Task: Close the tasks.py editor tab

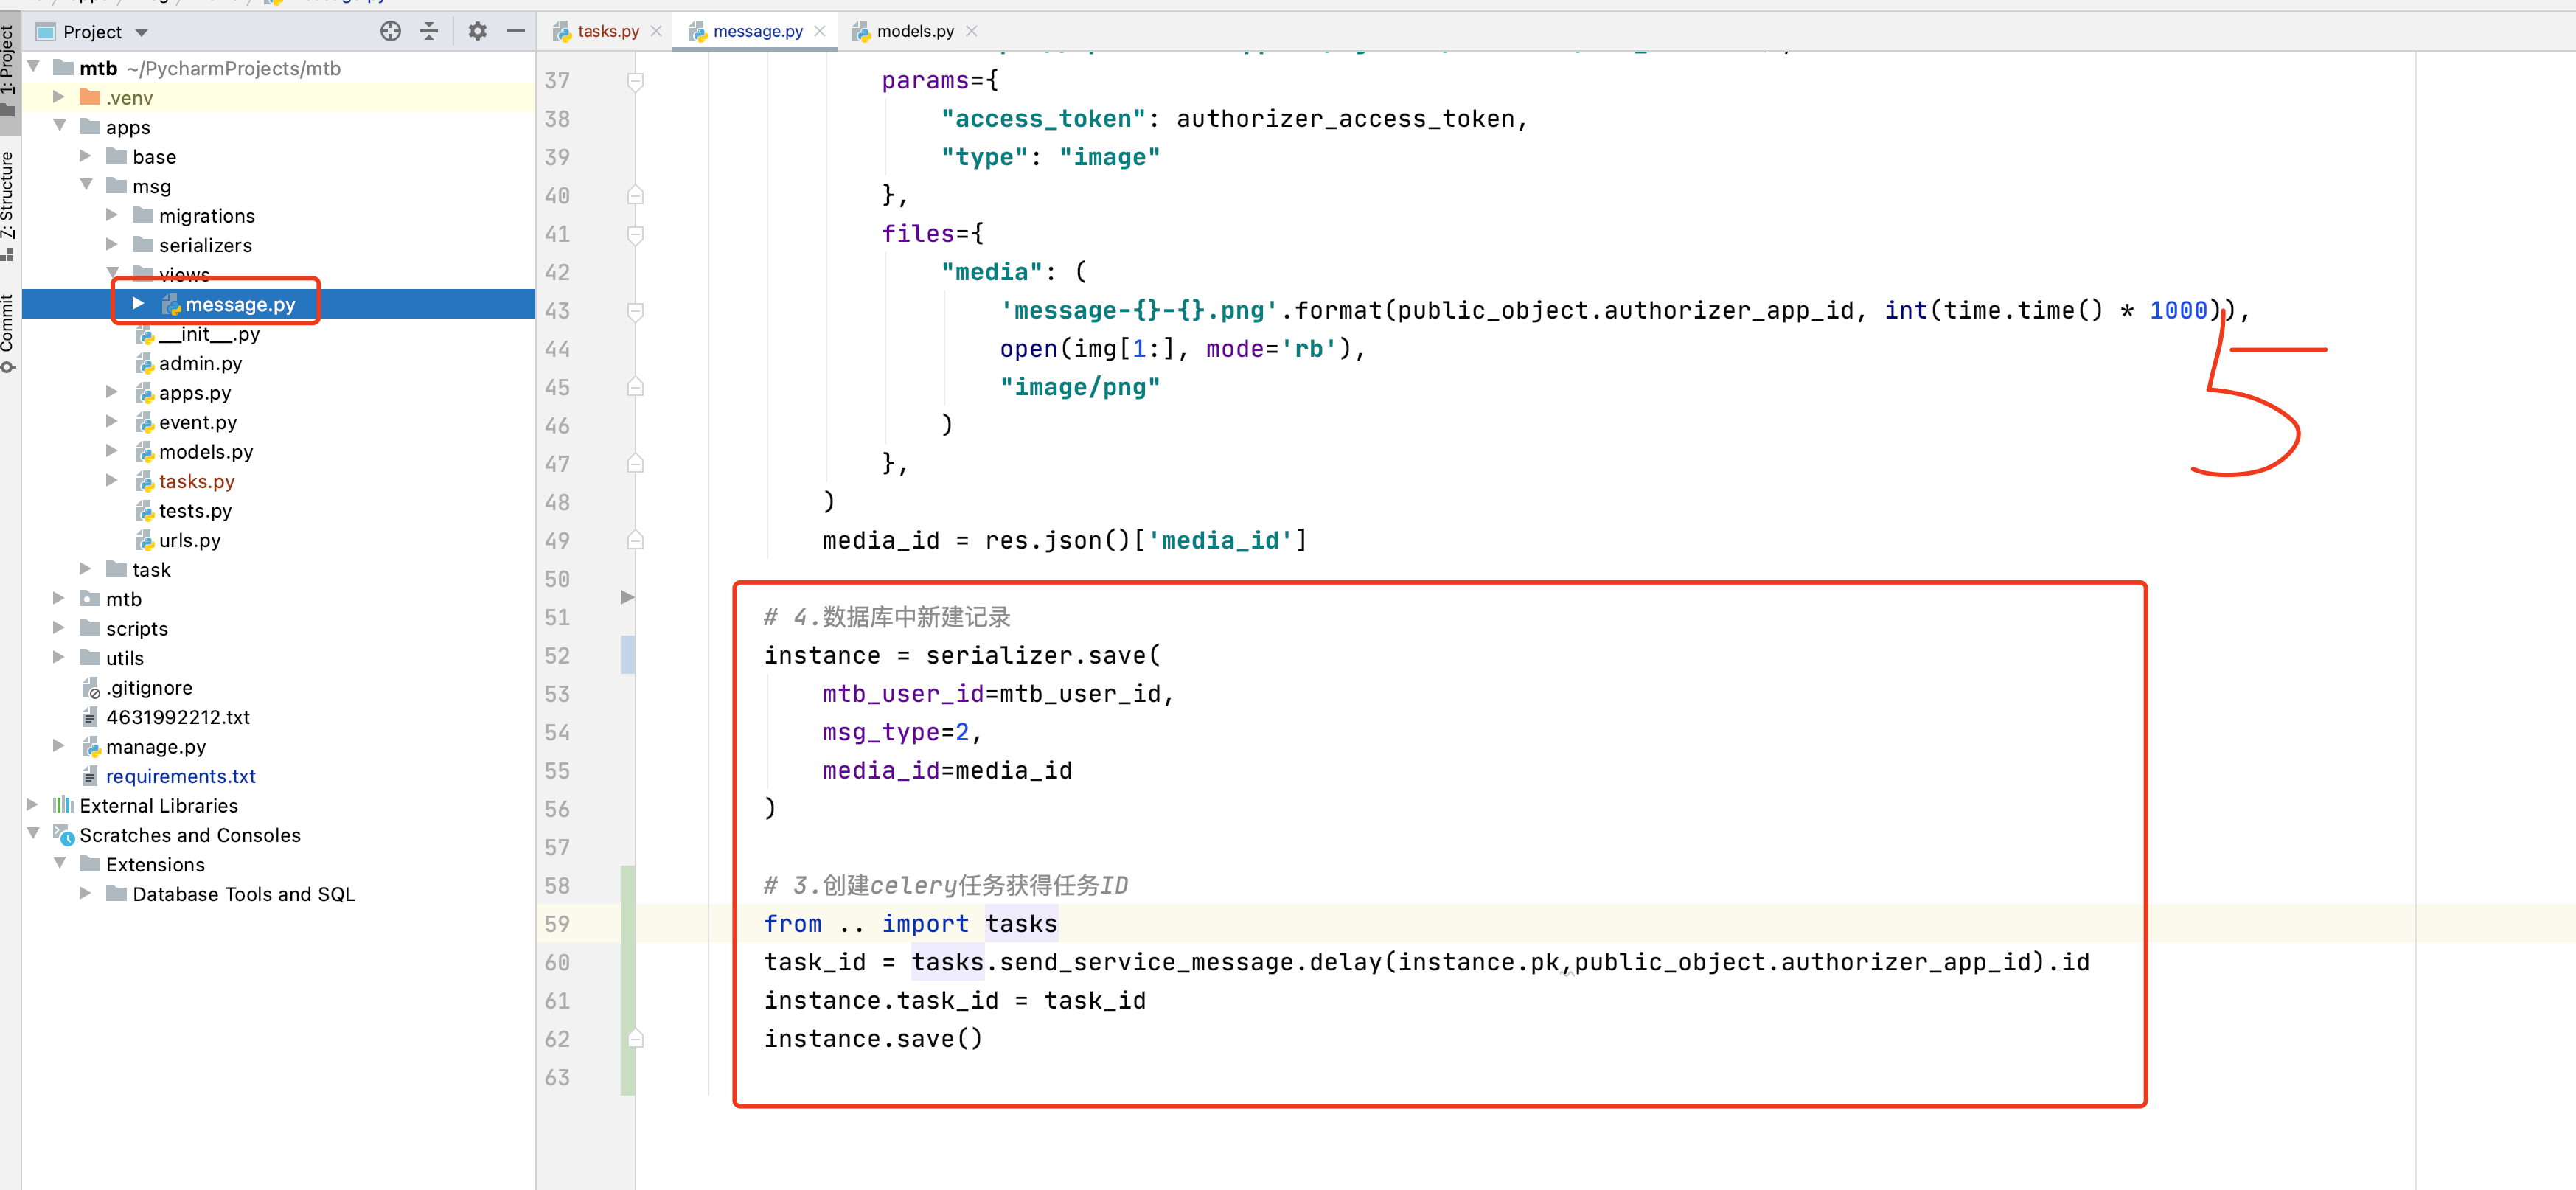Action: [x=656, y=32]
